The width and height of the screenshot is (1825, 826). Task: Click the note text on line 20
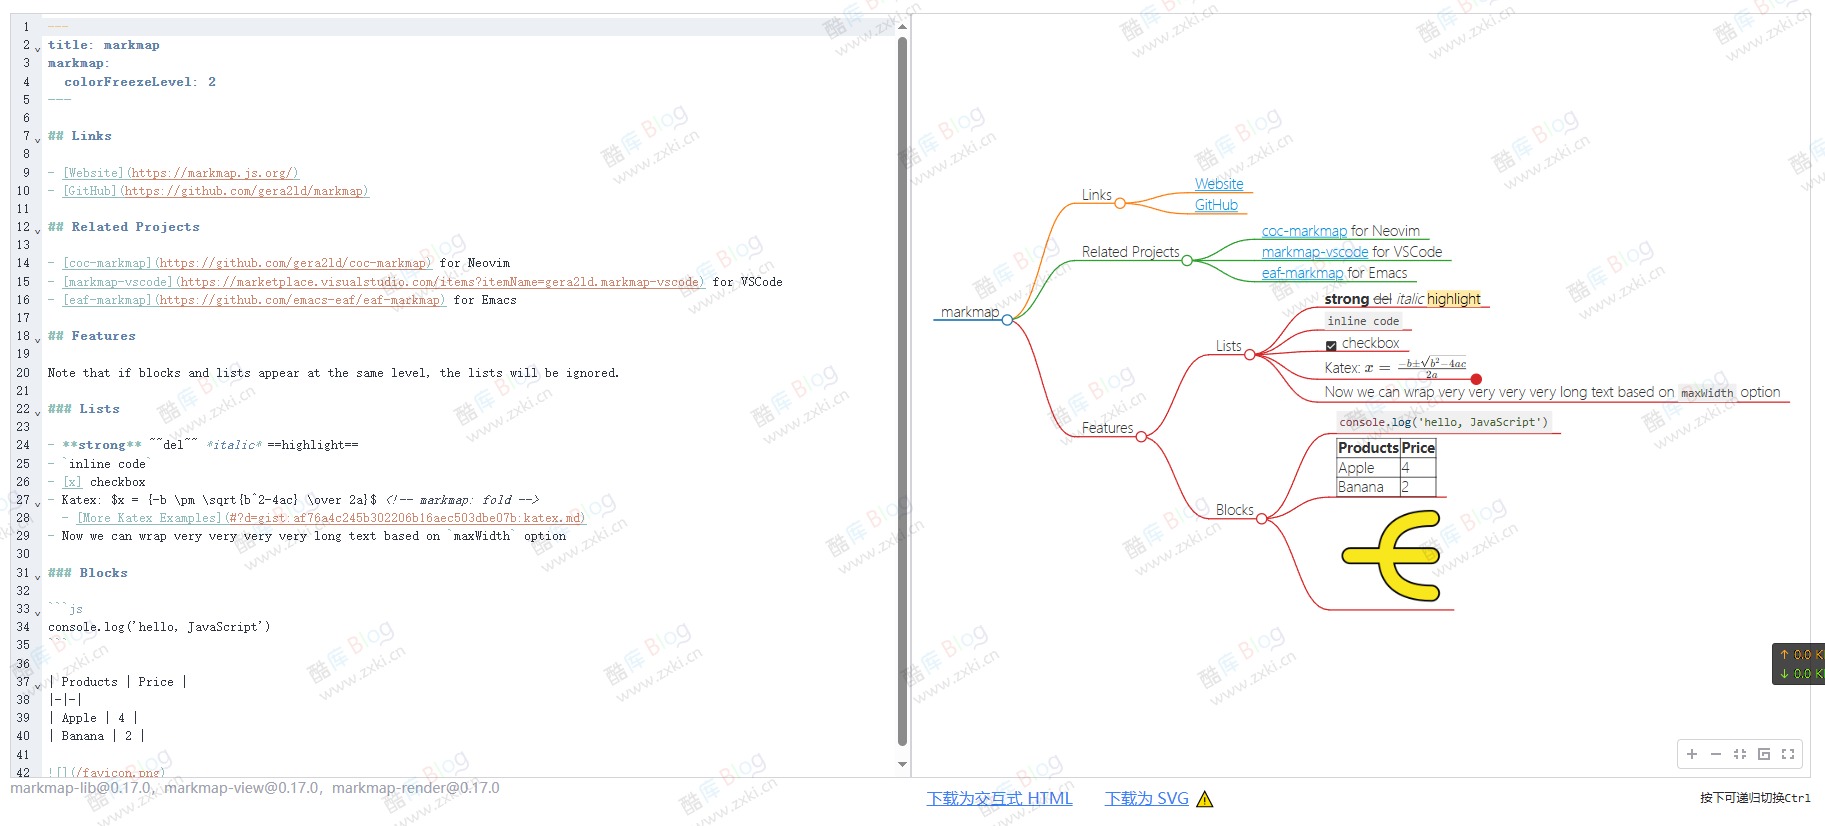(x=333, y=373)
